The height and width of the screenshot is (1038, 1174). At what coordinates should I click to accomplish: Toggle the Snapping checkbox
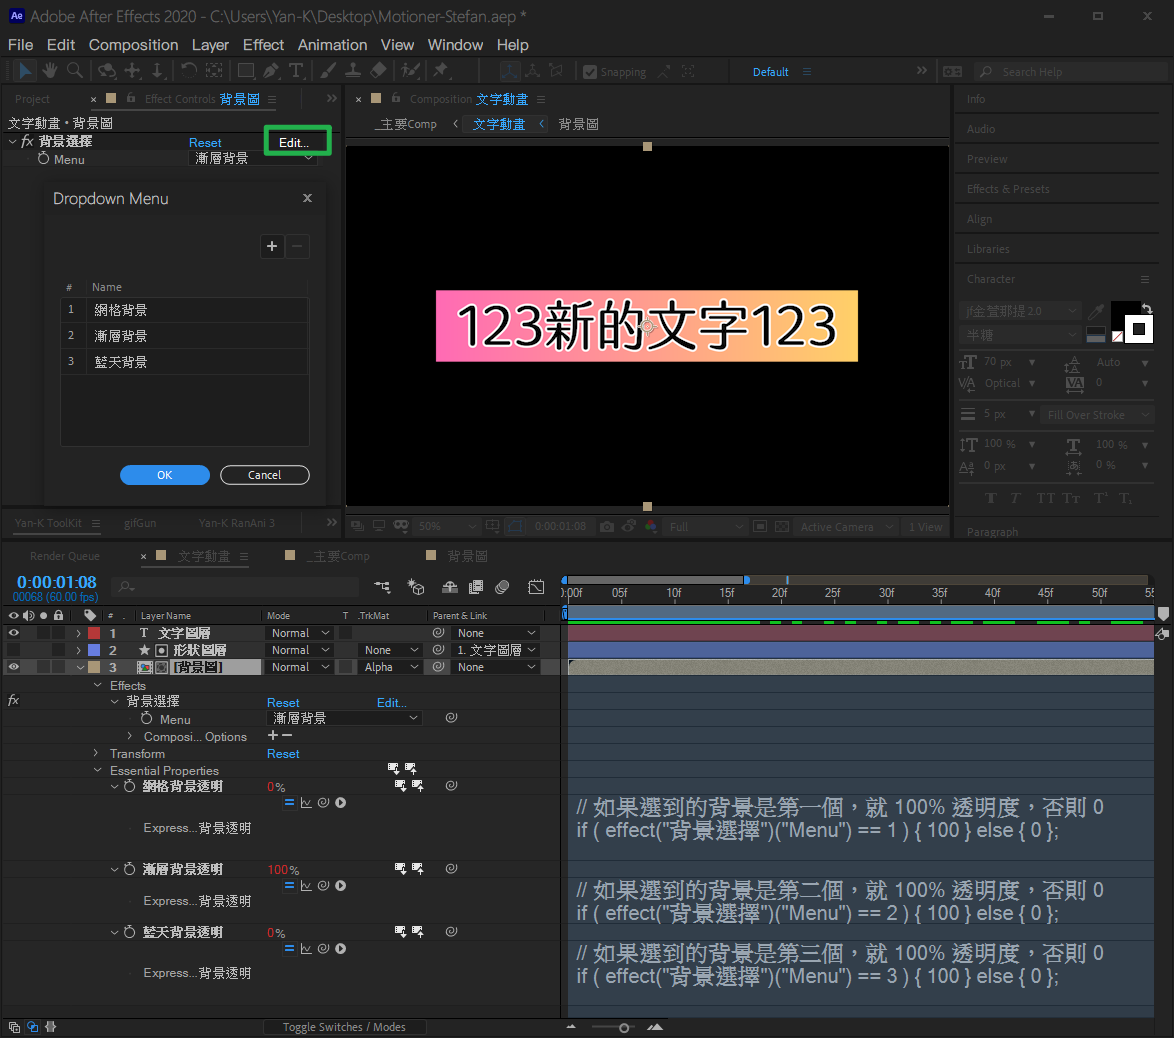pos(590,72)
